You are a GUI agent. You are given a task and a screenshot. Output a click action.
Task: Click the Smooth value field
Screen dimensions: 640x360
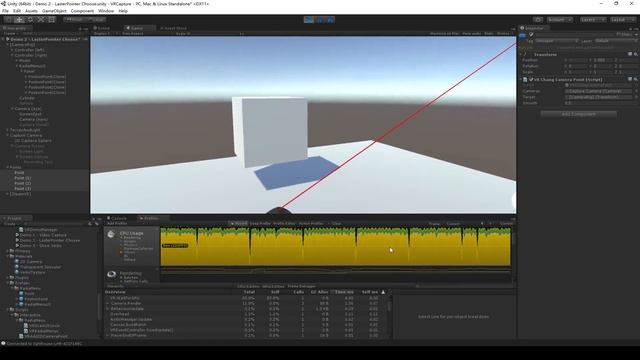(x=600, y=103)
